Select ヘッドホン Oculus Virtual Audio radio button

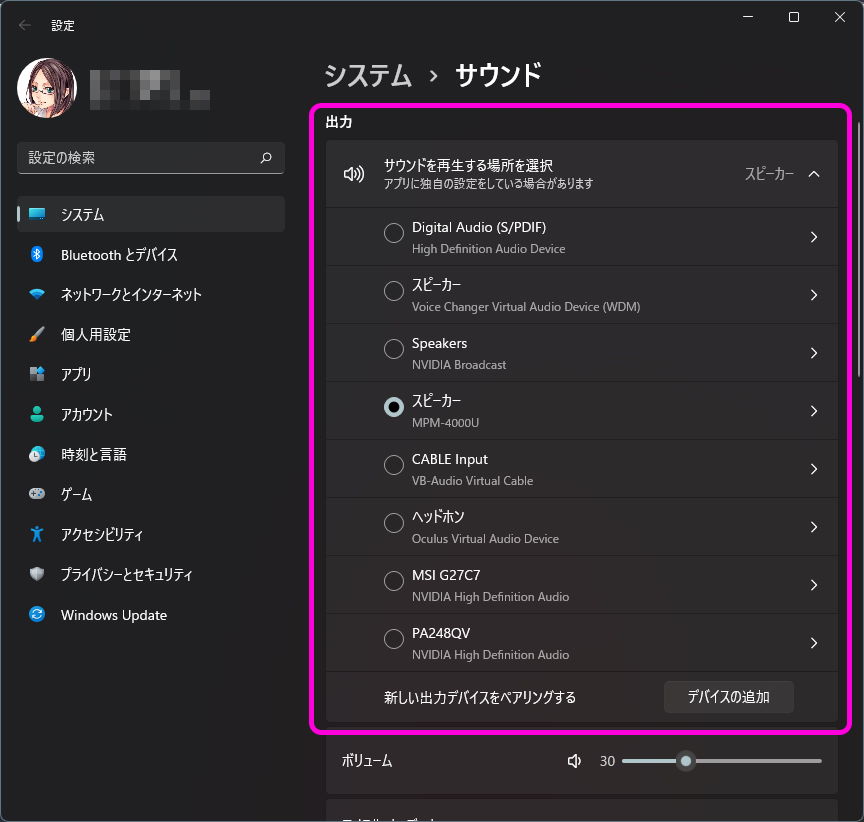tap(394, 527)
